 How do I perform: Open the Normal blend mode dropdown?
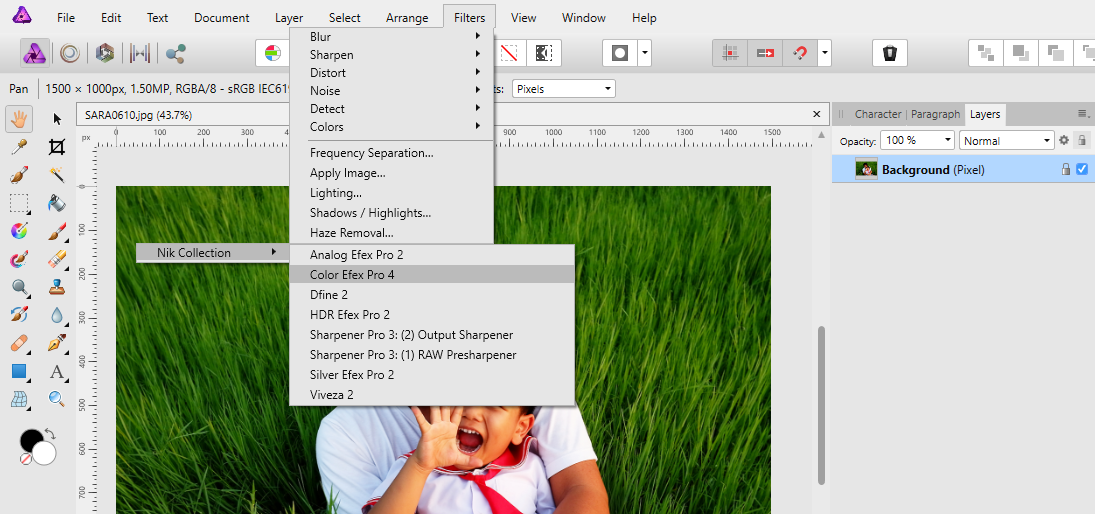pyautogui.click(x=1006, y=140)
